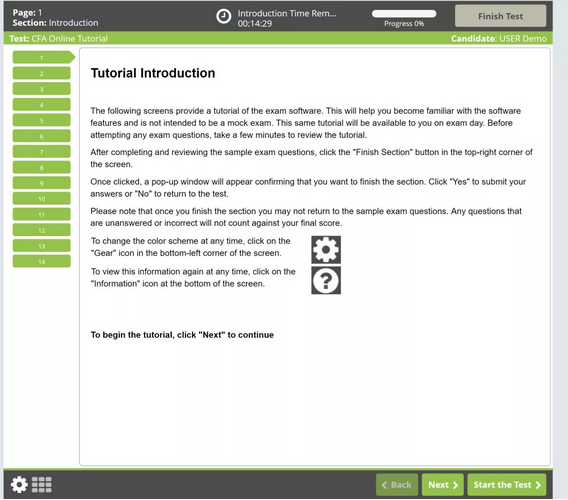Jump to page 2 in the sidebar

42,73
